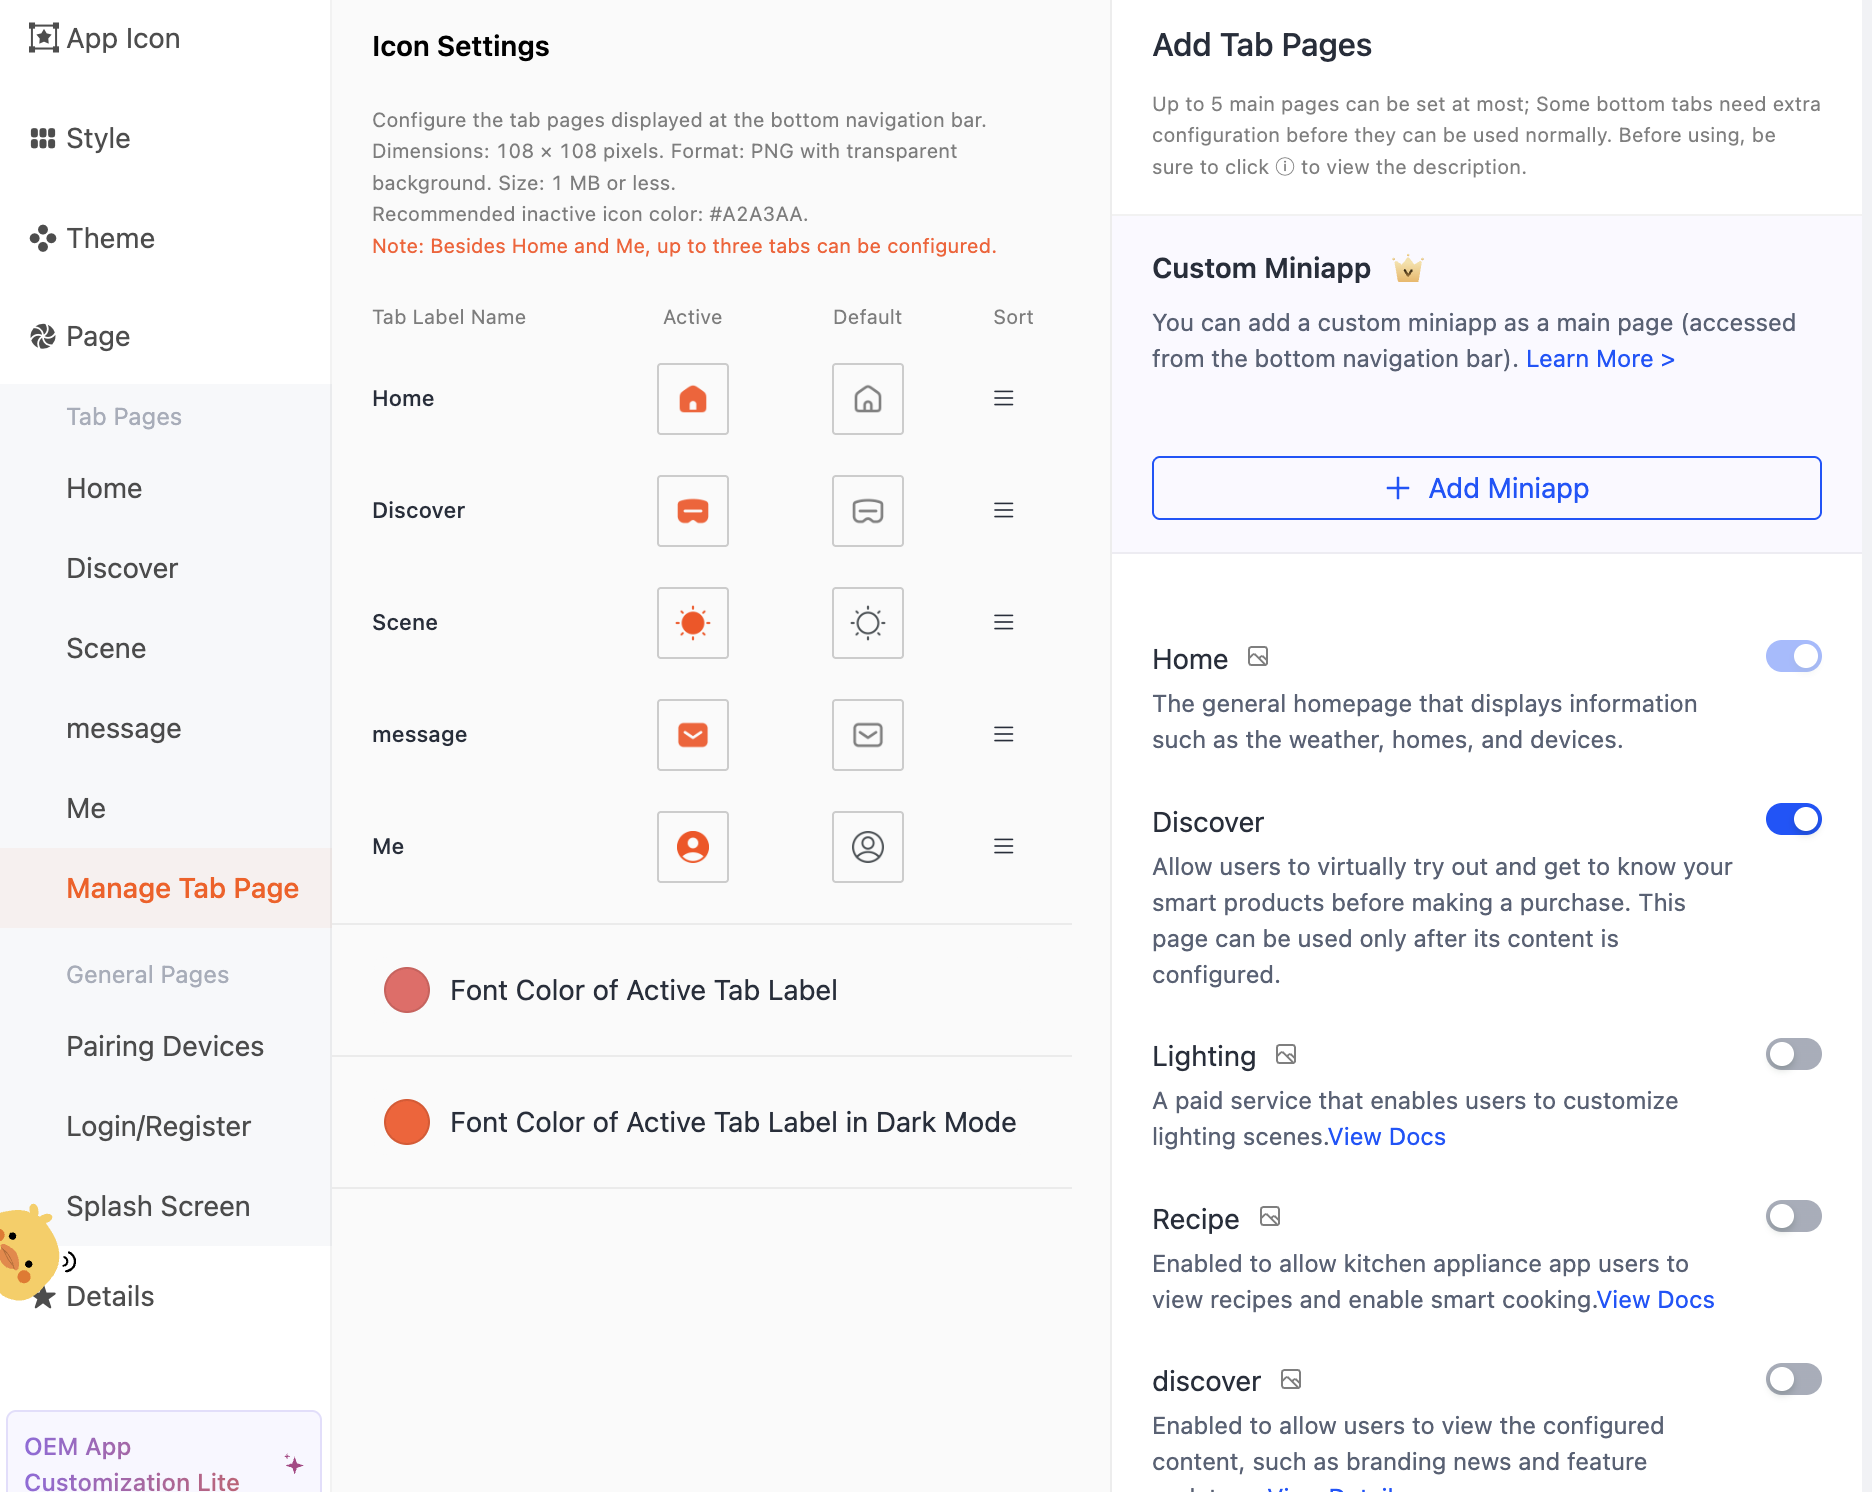
Task: Switch to Manage Tab Page
Action: (x=182, y=888)
